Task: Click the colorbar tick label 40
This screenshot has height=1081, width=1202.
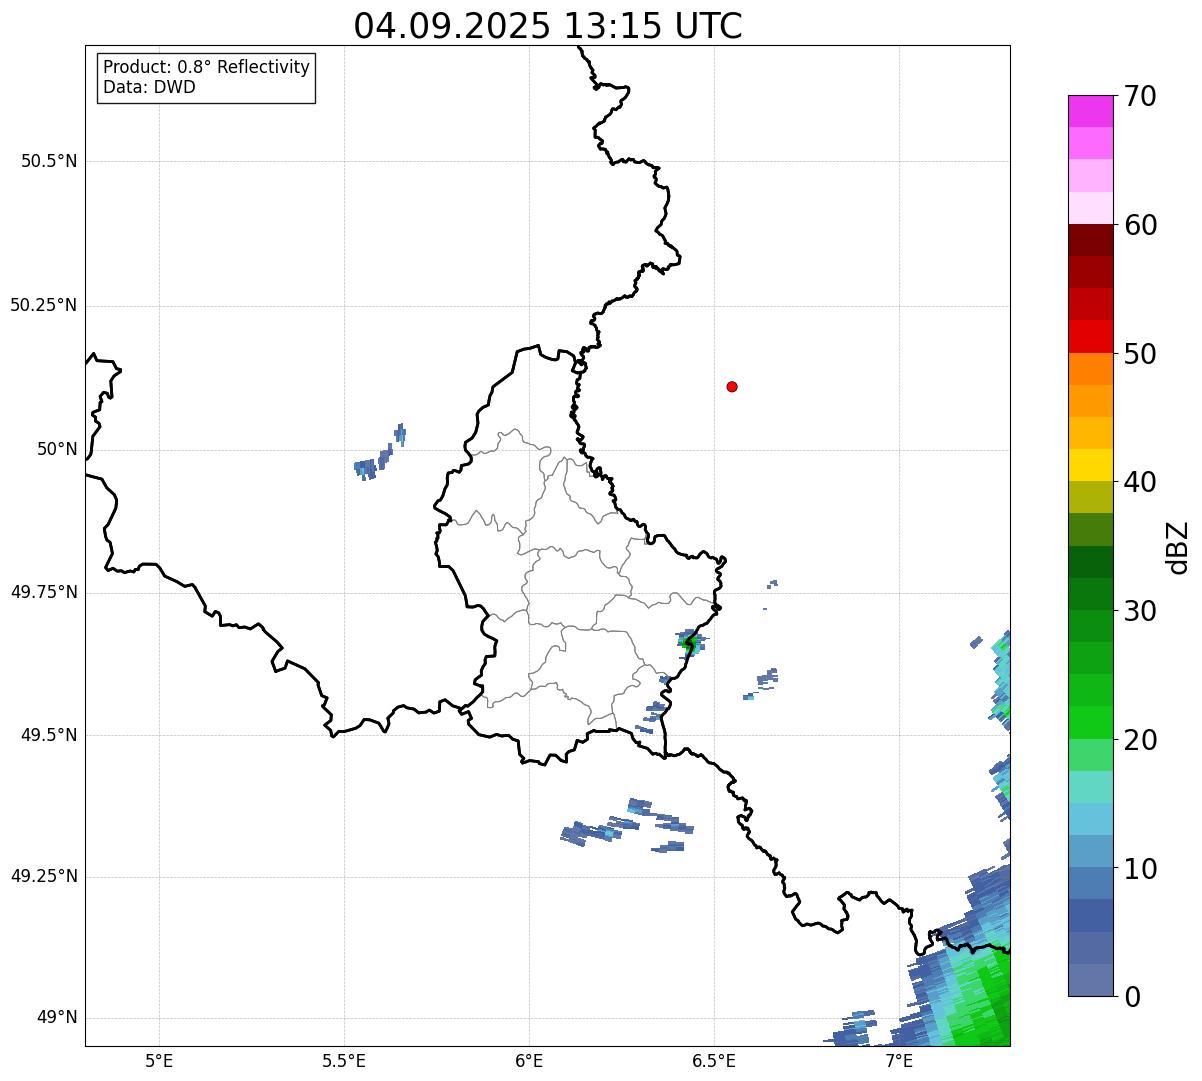Action: [x=1140, y=482]
